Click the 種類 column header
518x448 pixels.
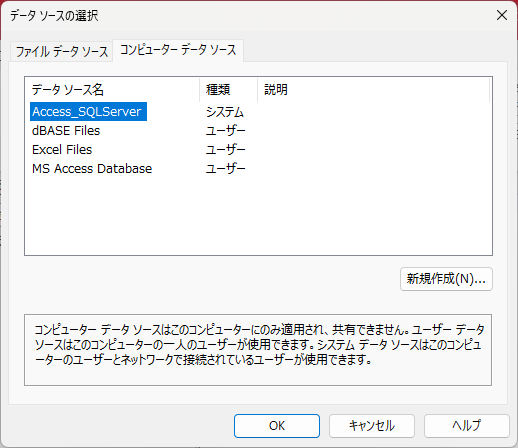(x=229, y=90)
